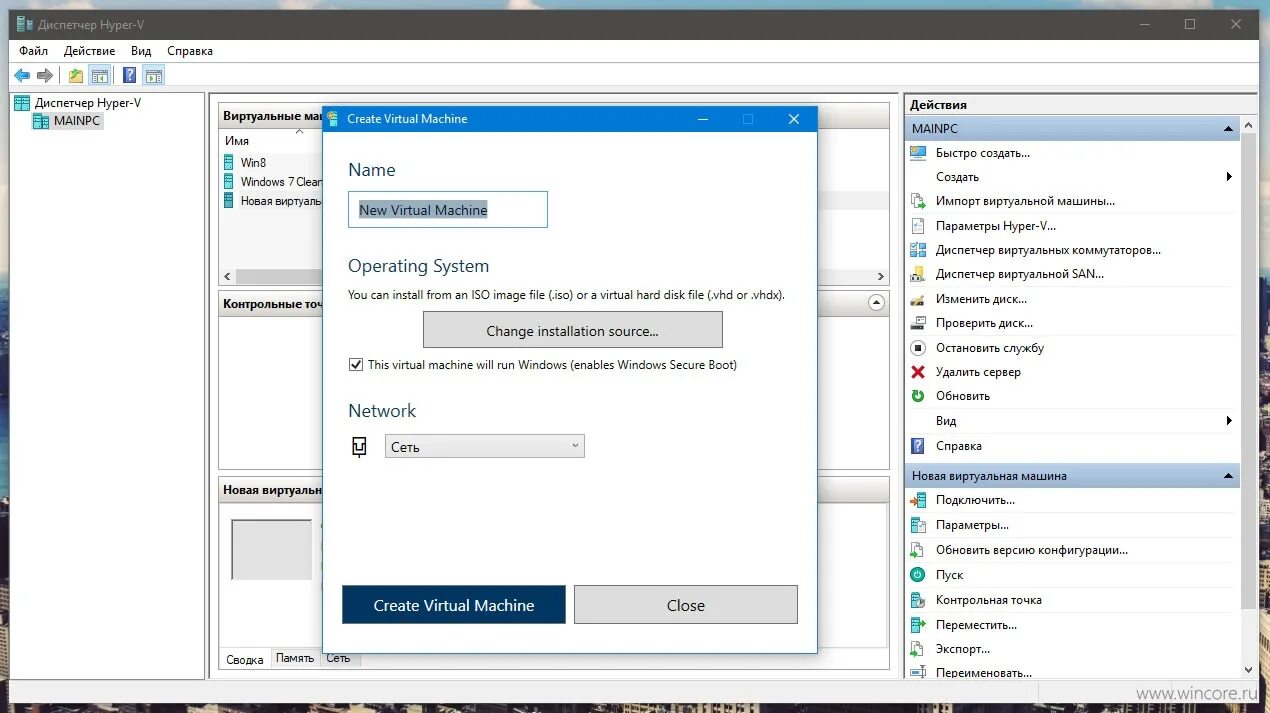Select MAINPC in the console tree
1270x713 pixels.
pyautogui.click(x=78, y=121)
